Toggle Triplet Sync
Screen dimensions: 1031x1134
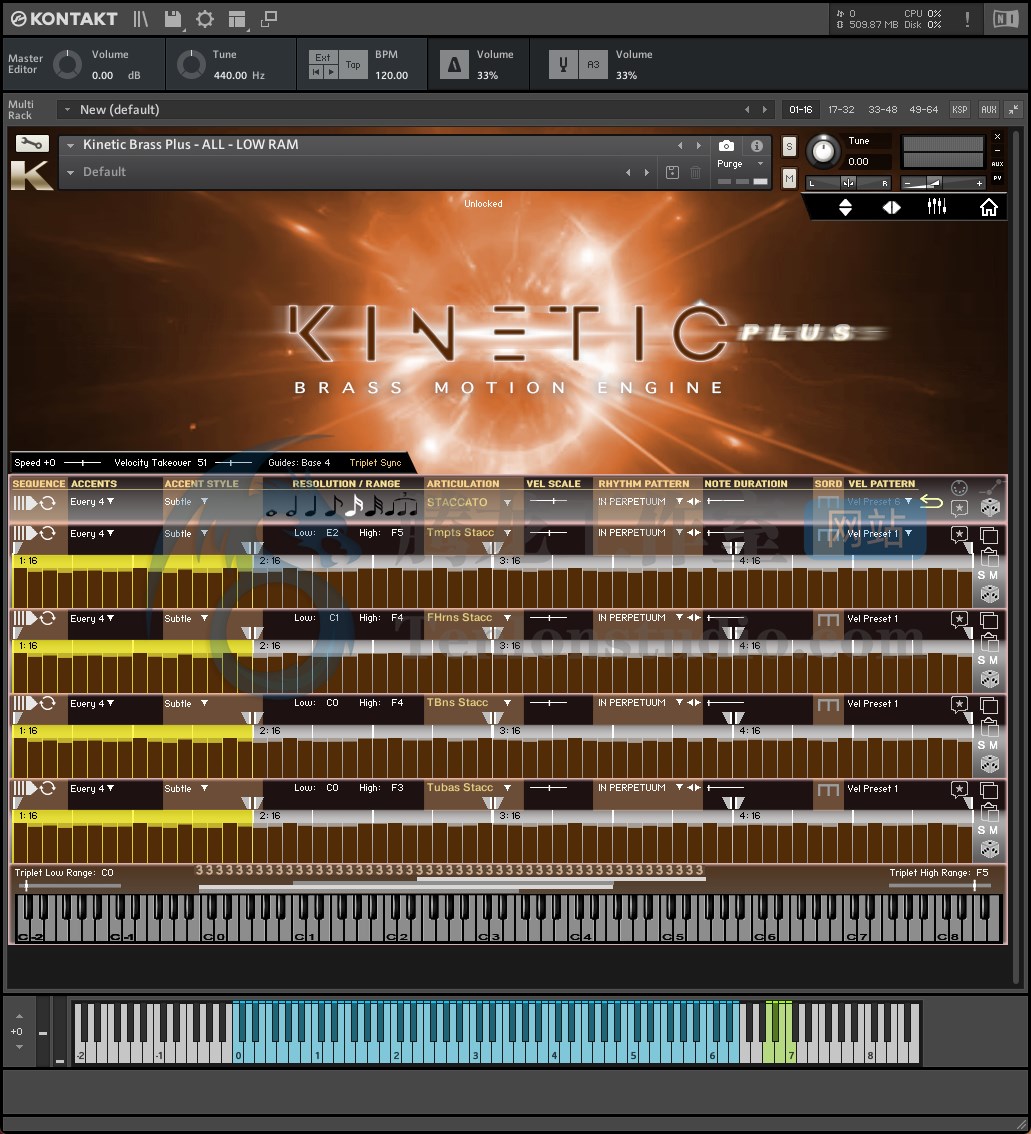click(x=375, y=463)
